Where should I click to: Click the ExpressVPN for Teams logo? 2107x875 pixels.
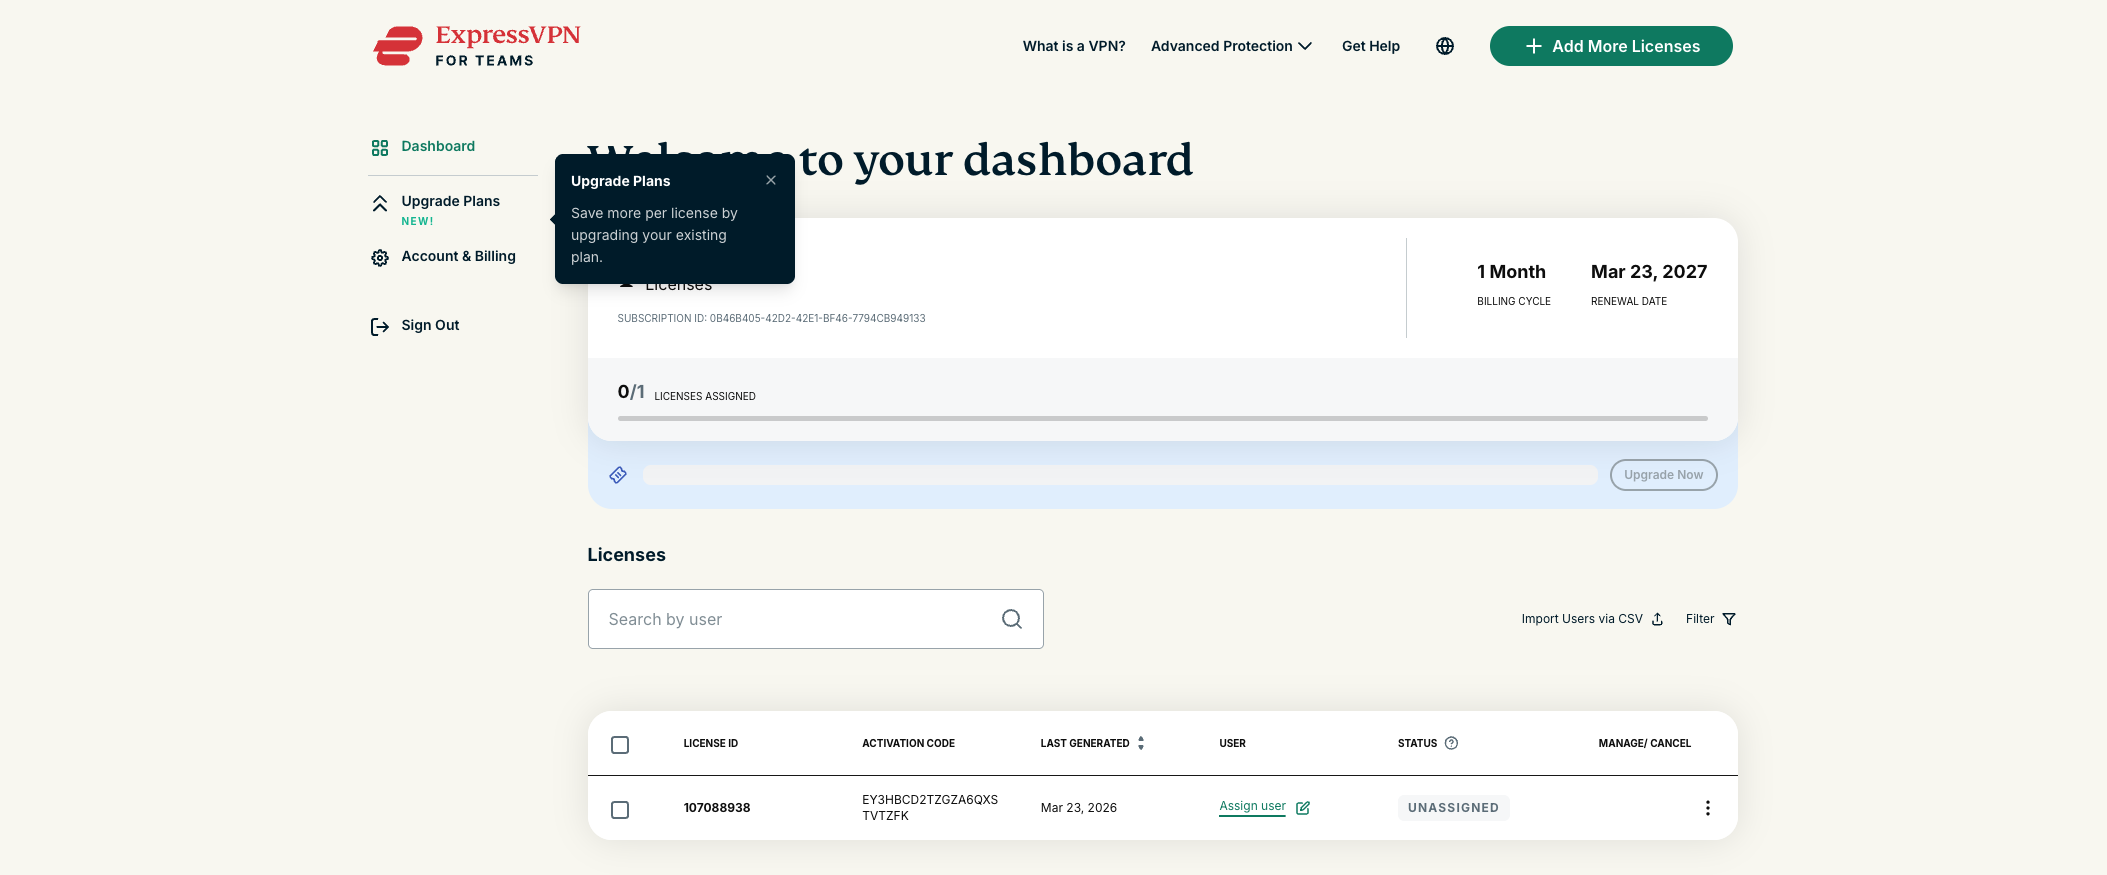[476, 46]
